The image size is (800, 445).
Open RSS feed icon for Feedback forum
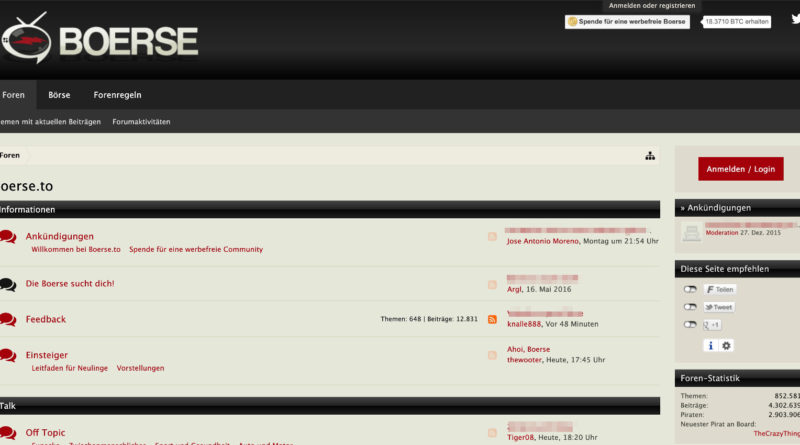click(492, 319)
